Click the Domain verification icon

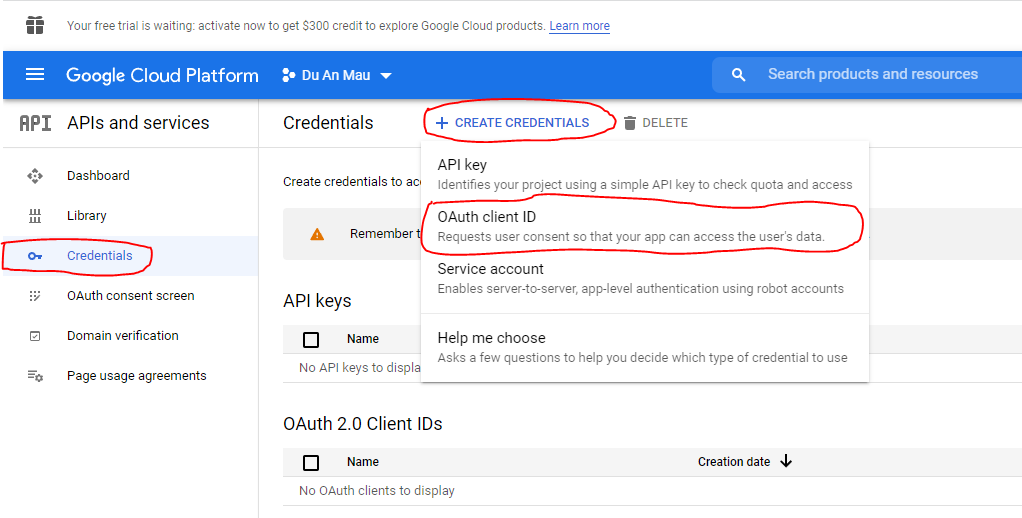click(x=35, y=336)
